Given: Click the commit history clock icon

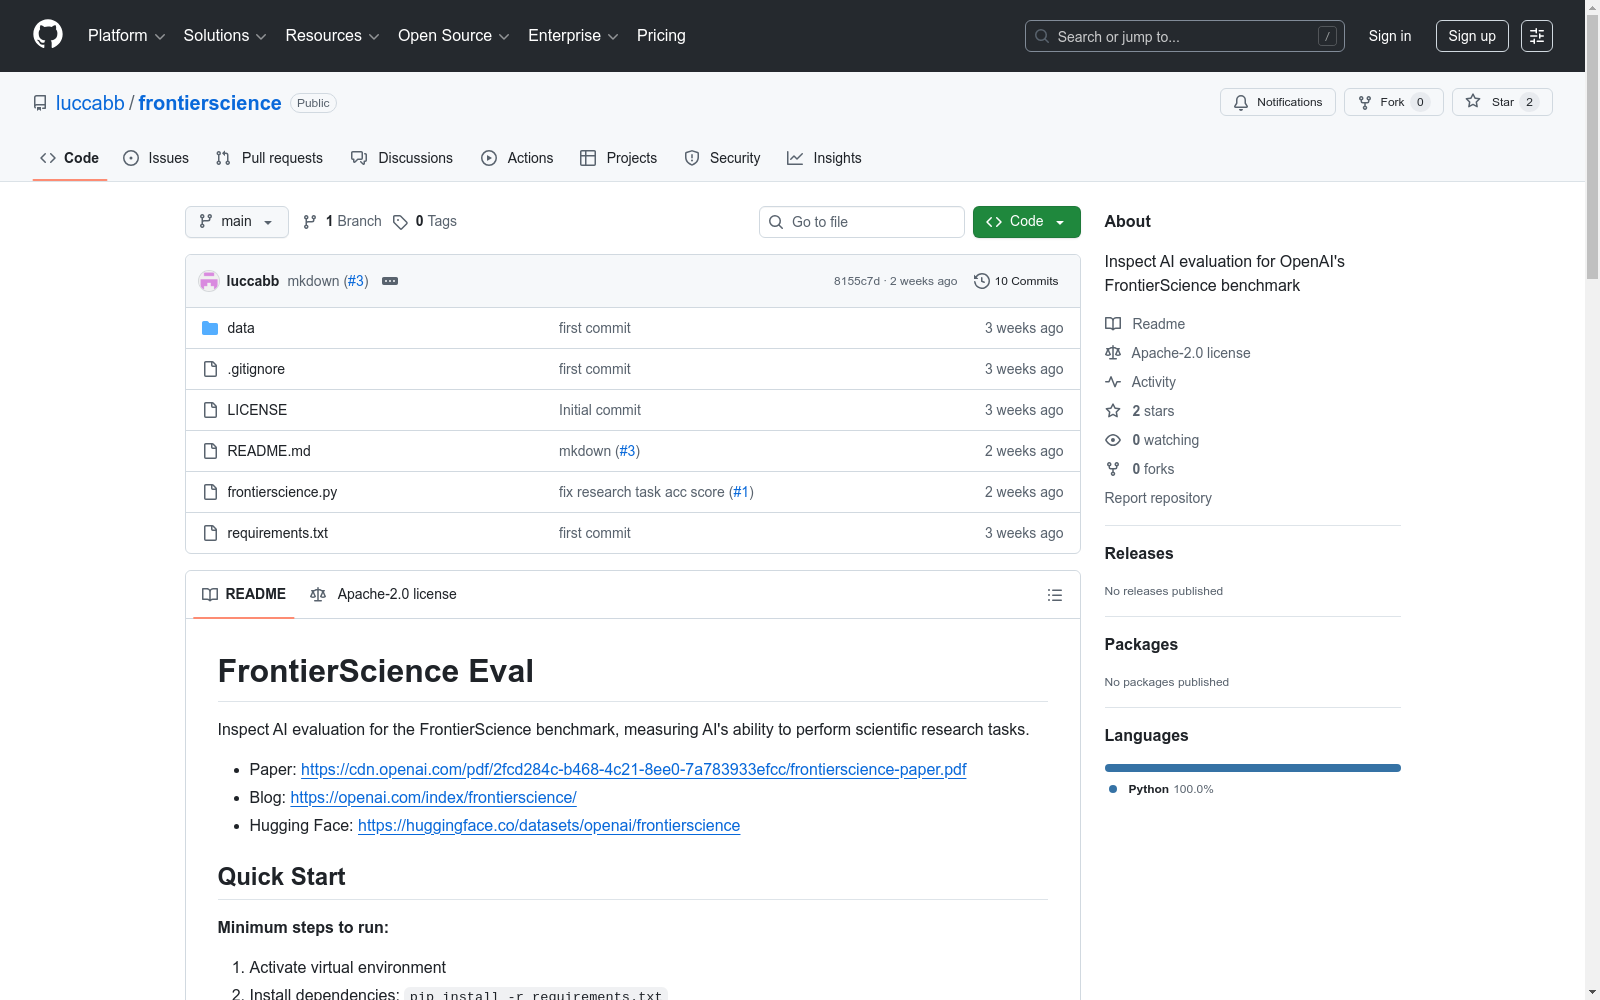Looking at the screenshot, I should coord(982,281).
